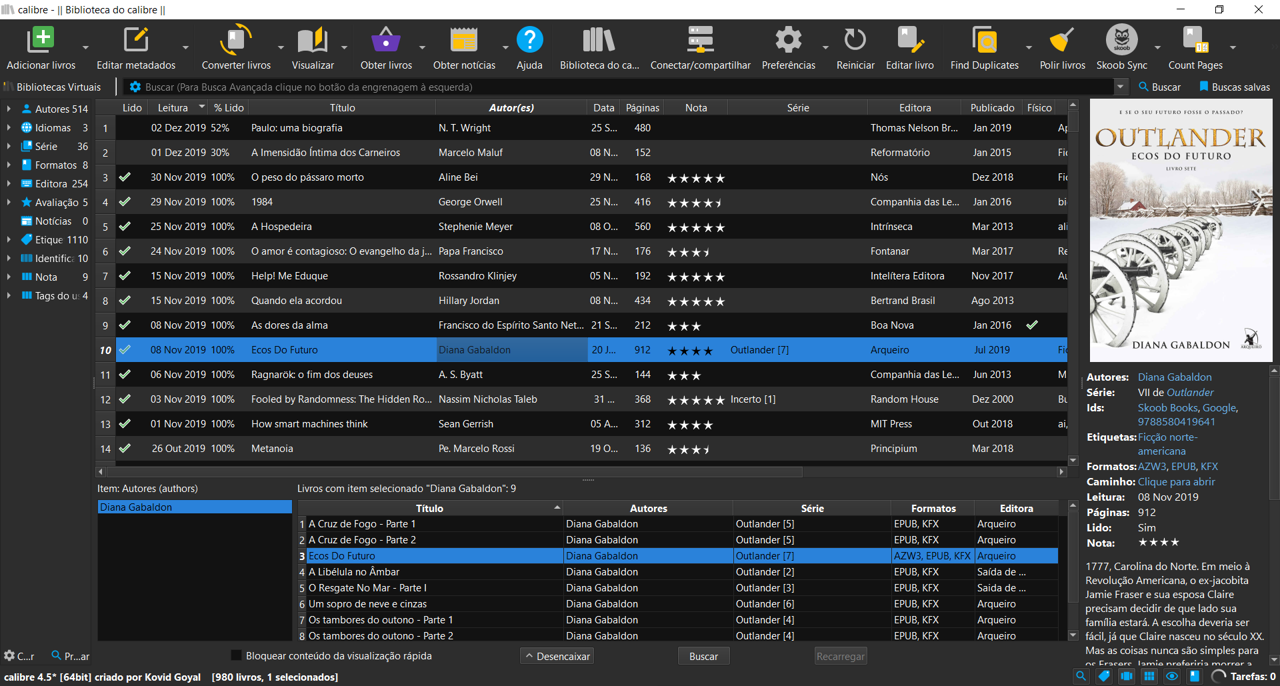Click the Reiniciar restart icon
Viewport: 1280px width, 686px height.
tap(855, 41)
